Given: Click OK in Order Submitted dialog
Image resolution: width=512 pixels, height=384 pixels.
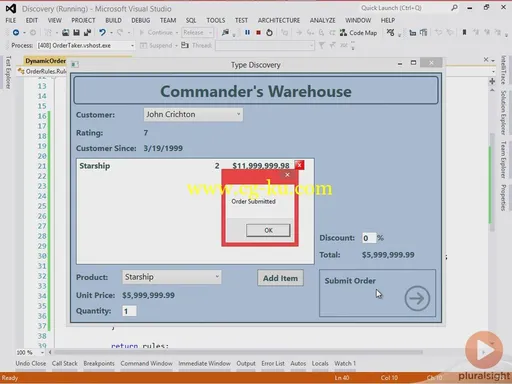Looking at the screenshot, I should click(x=268, y=230).
